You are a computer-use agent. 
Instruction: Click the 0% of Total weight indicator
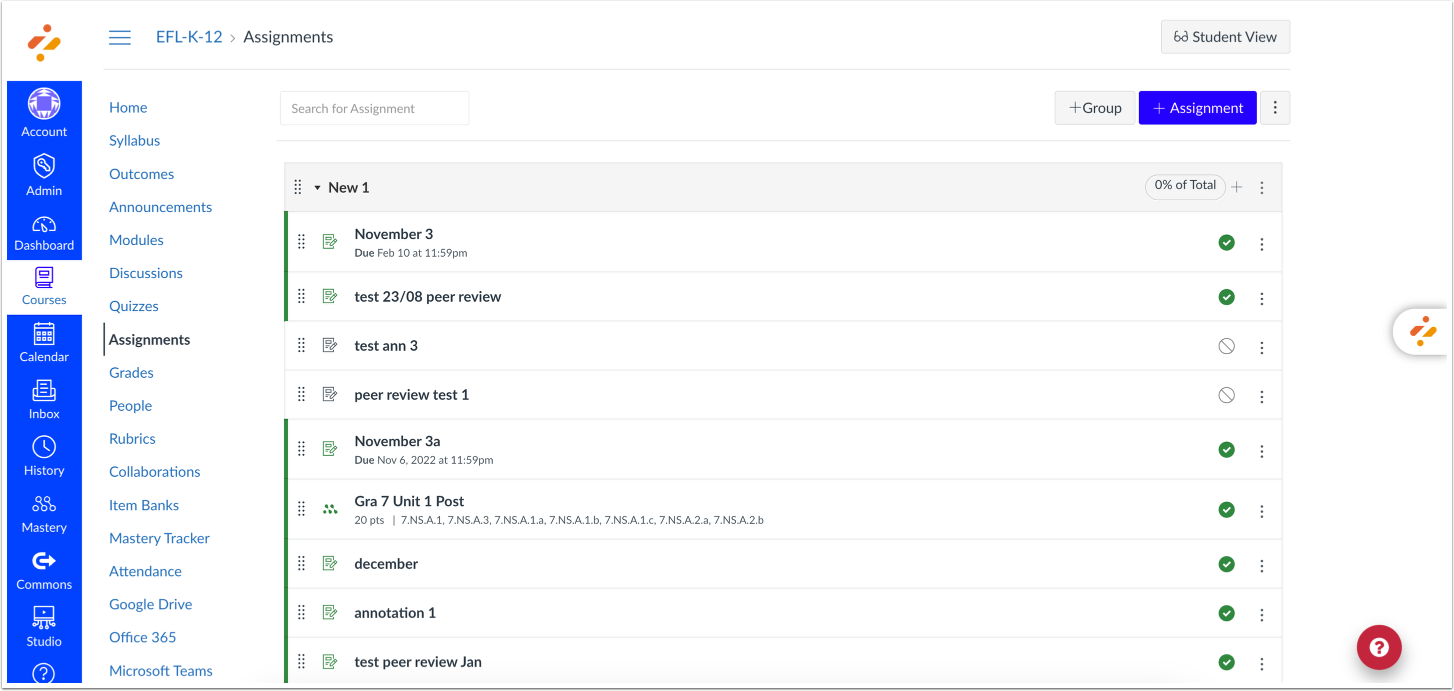click(1185, 186)
